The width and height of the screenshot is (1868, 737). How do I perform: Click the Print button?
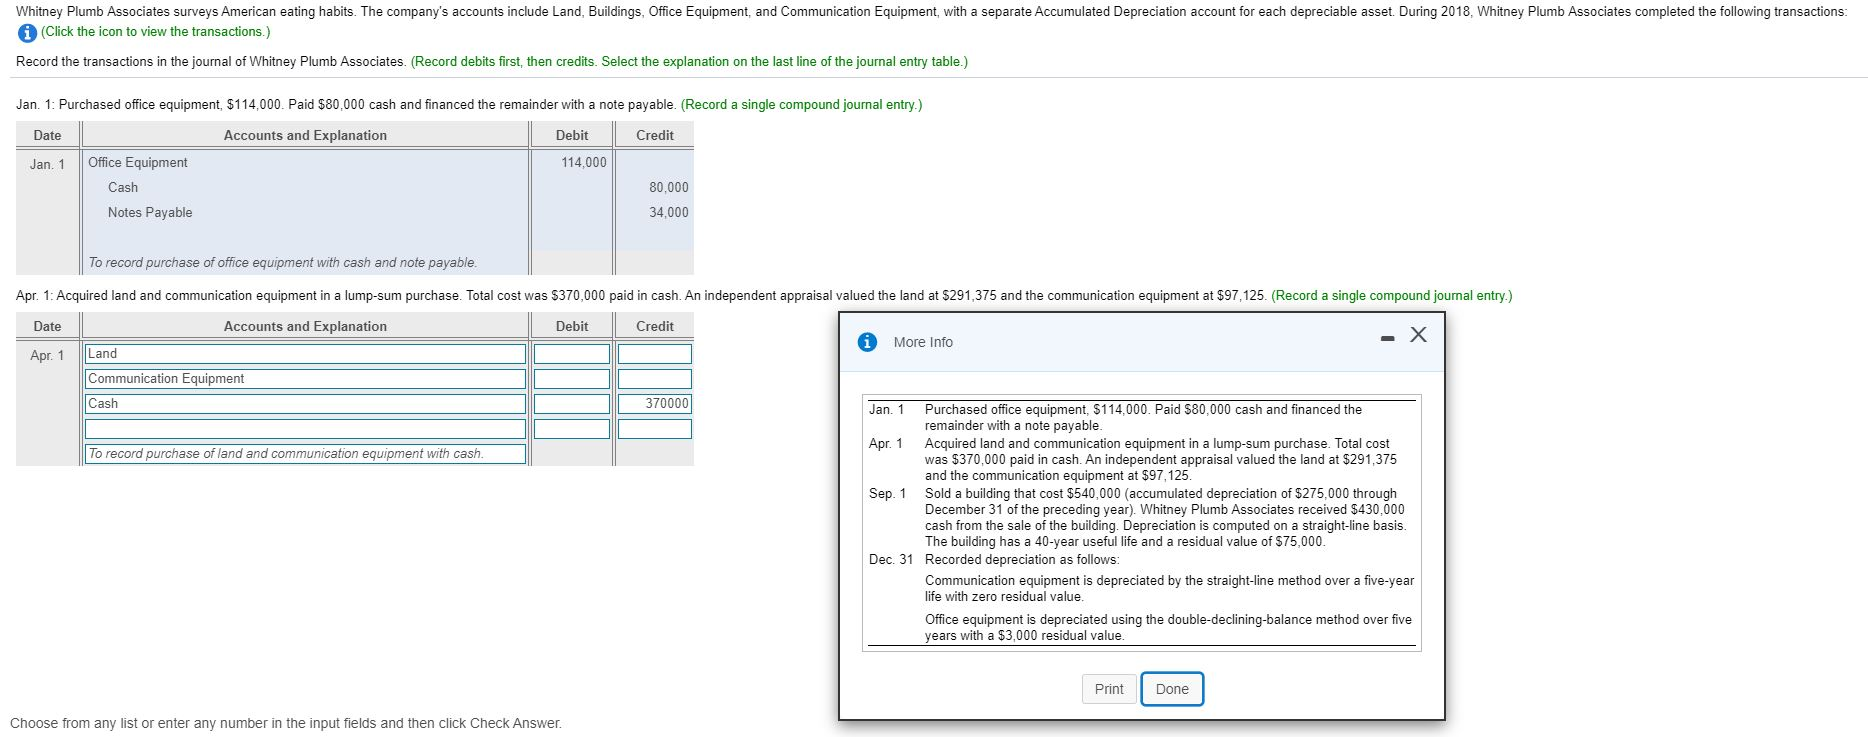(1109, 689)
